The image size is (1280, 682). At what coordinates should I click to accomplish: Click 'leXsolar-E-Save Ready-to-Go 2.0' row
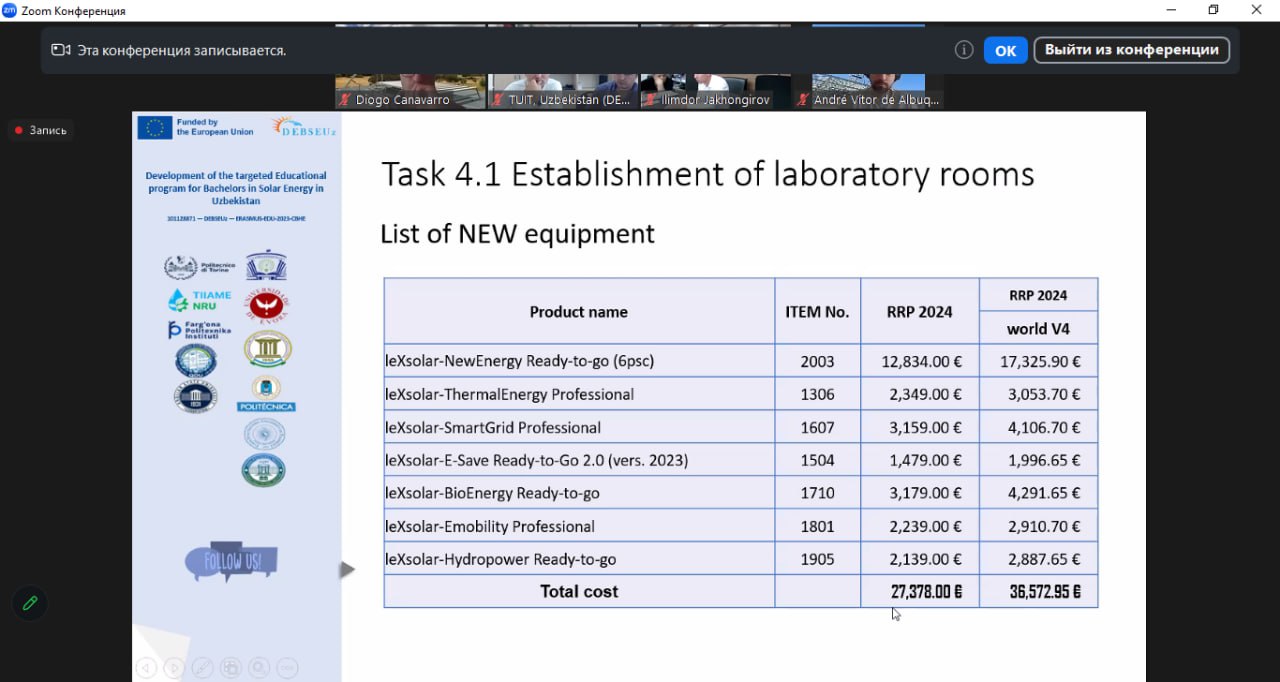point(741,460)
